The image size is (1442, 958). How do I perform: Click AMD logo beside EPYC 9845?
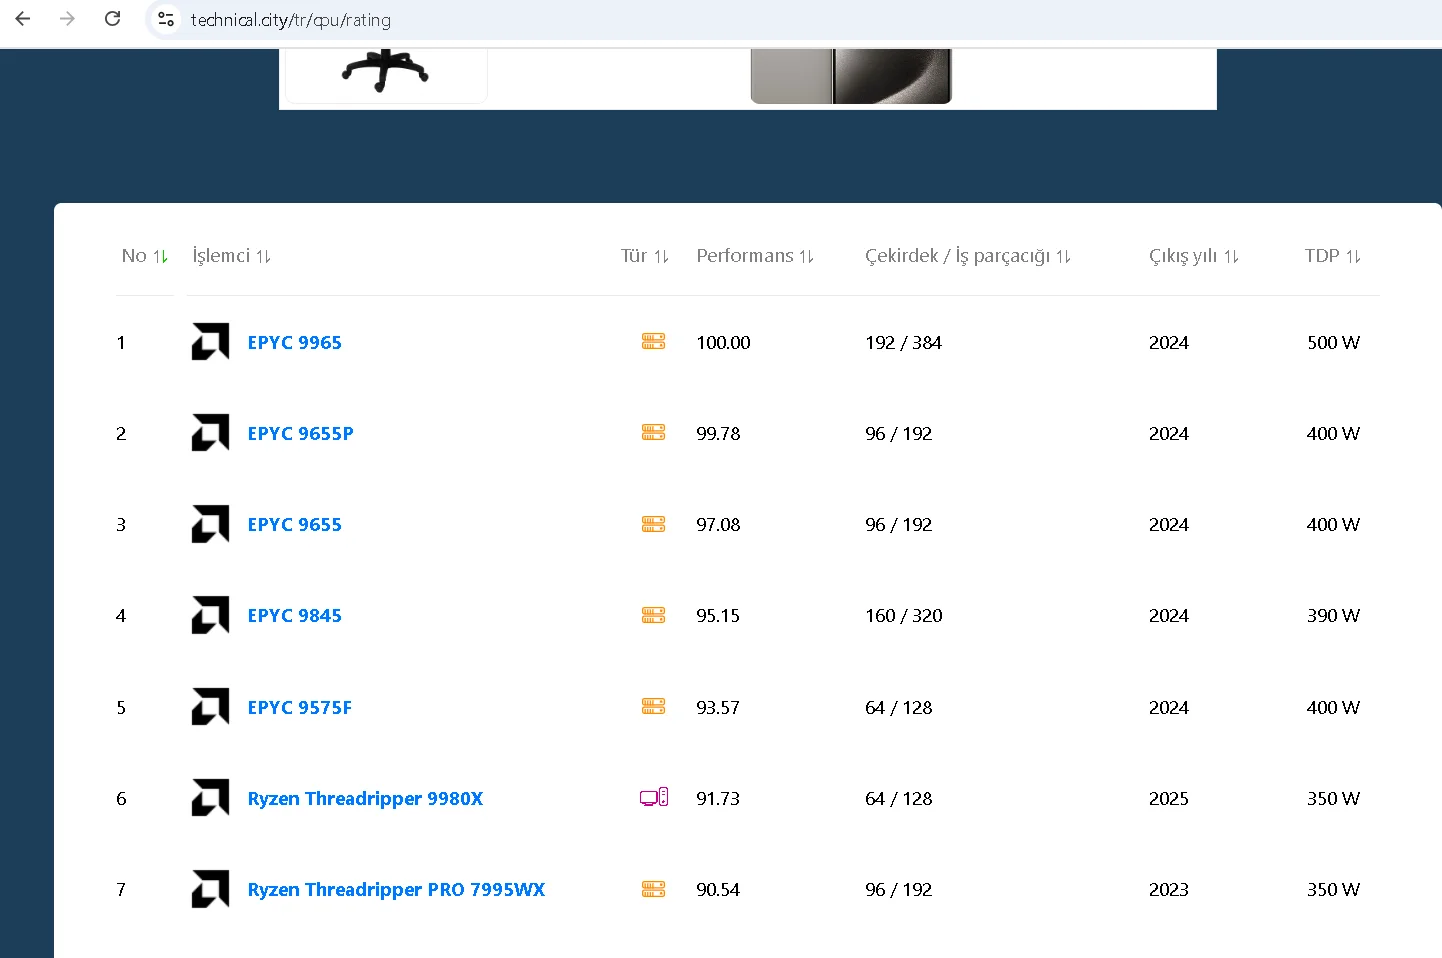coord(210,615)
